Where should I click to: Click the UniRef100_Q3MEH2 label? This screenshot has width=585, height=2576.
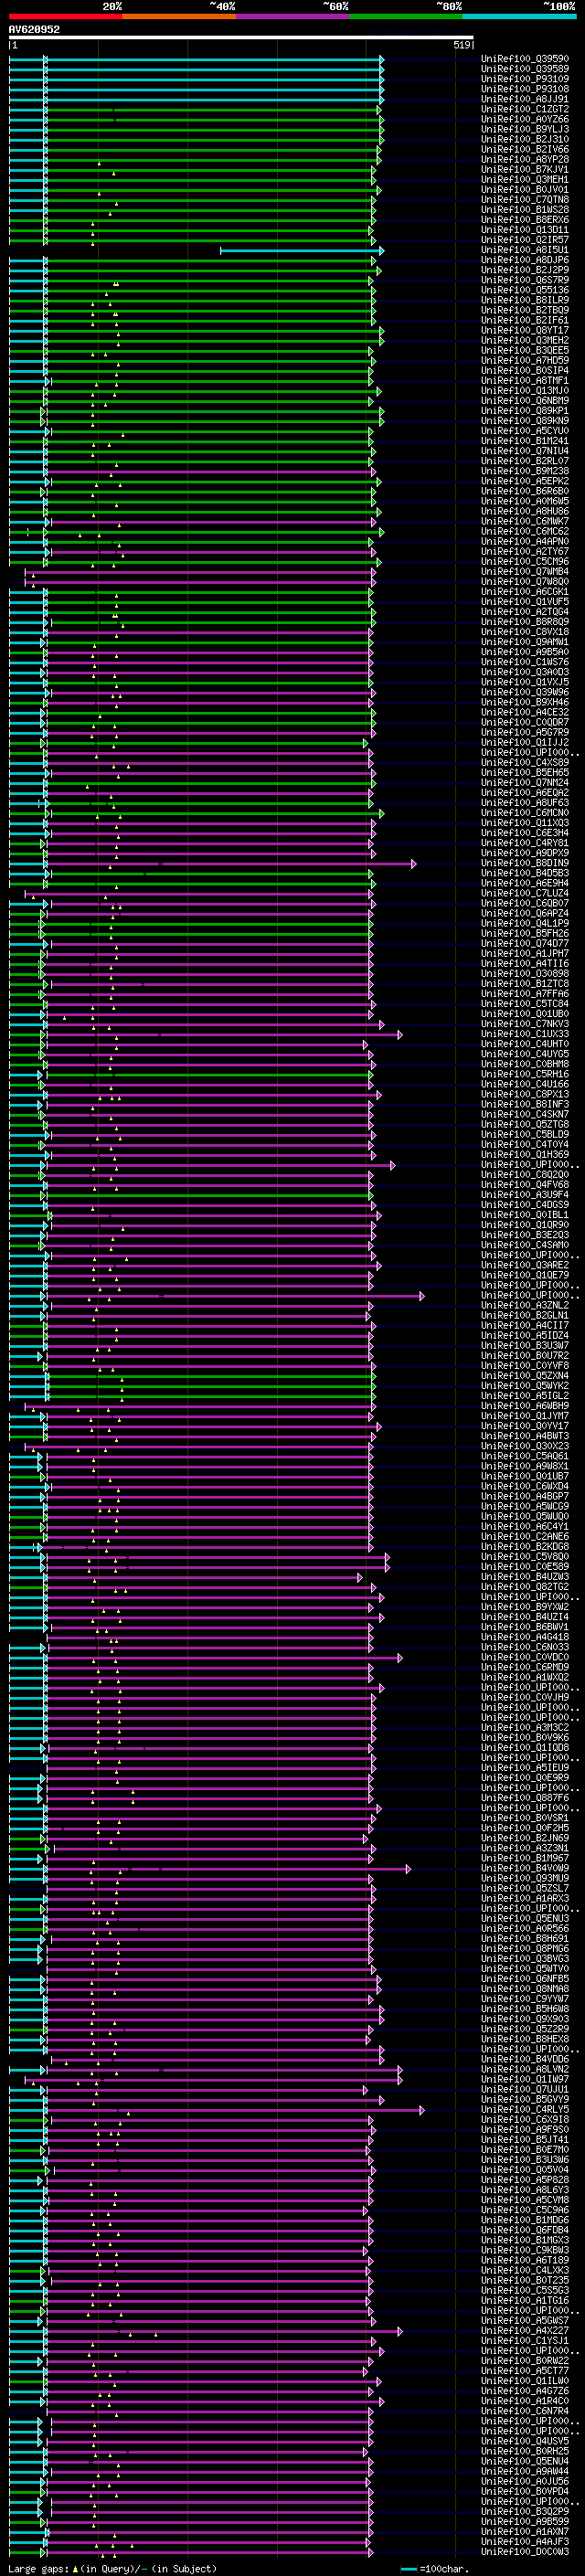point(525,340)
